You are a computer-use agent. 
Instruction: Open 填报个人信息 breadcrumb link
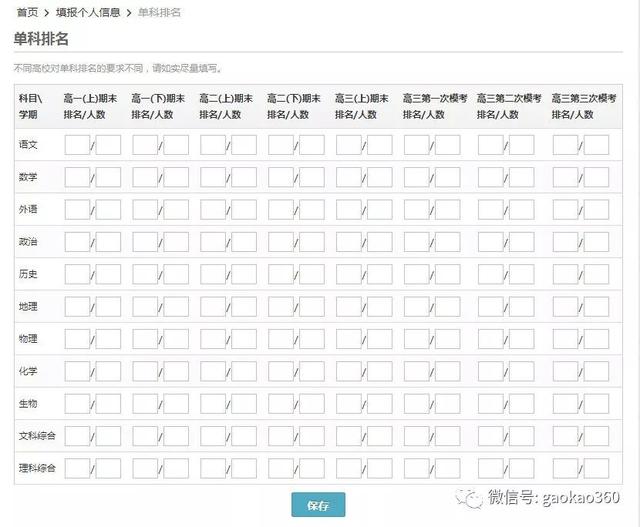click(x=88, y=13)
